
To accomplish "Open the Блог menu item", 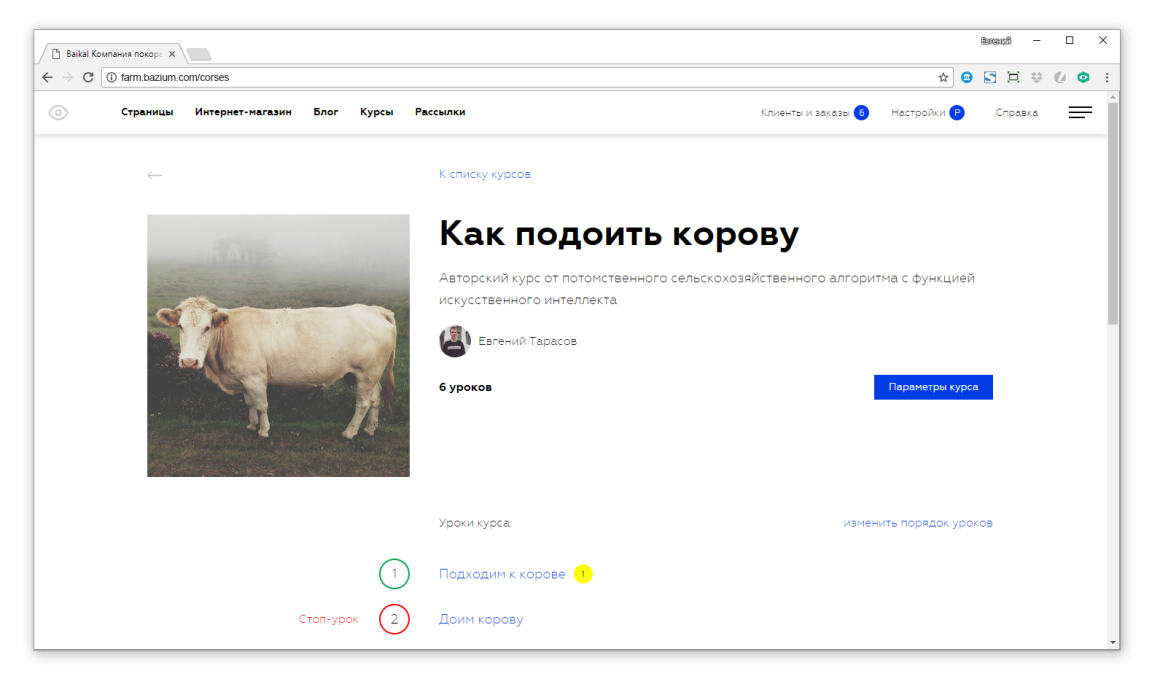I will click(x=326, y=112).
